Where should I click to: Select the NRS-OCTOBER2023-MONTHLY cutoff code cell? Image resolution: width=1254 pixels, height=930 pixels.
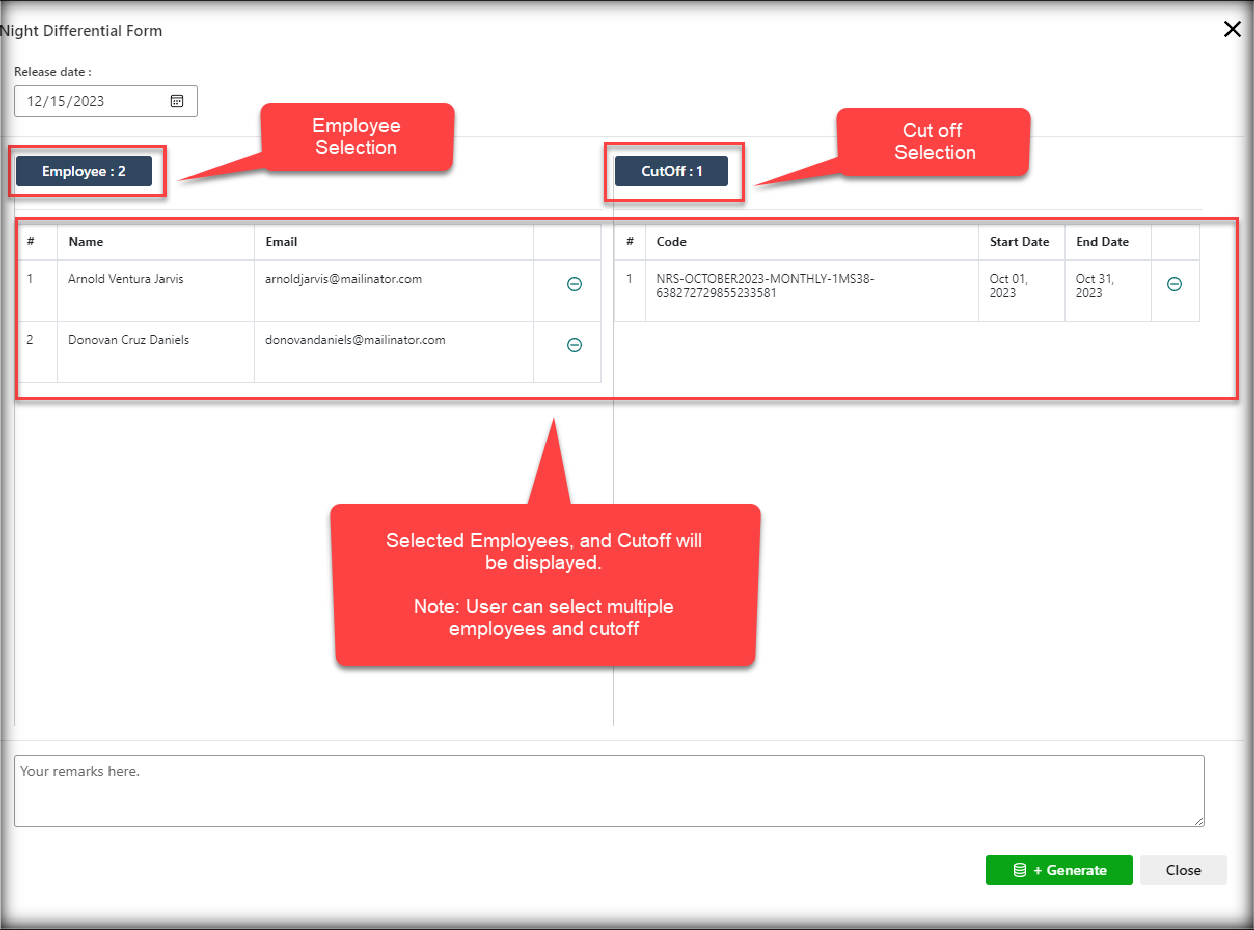(x=765, y=286)
